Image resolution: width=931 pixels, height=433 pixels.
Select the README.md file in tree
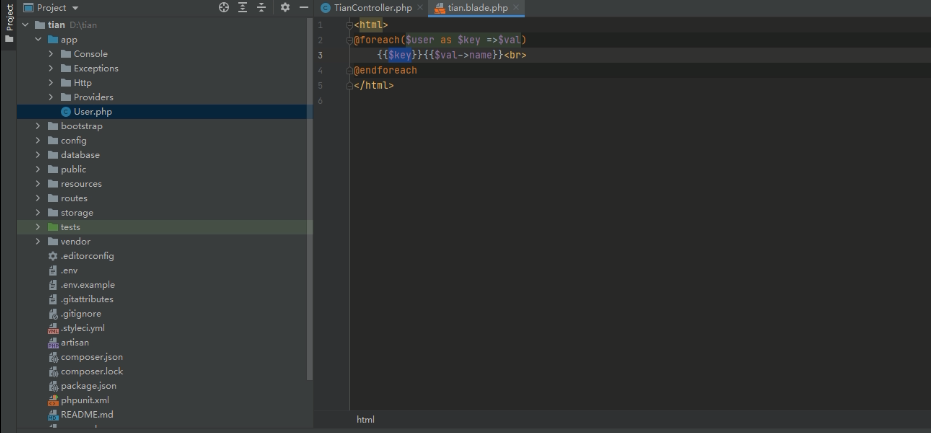[x=86, y=414]
